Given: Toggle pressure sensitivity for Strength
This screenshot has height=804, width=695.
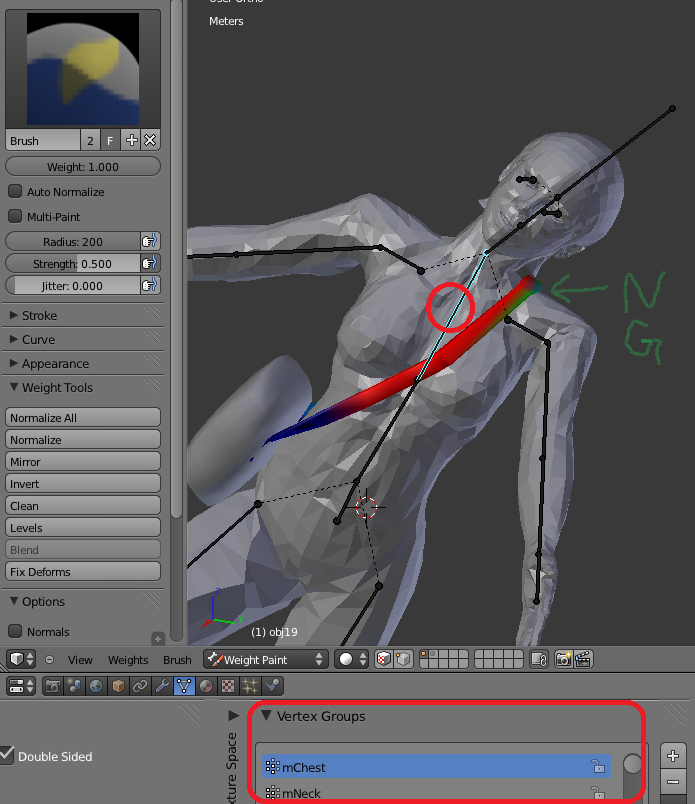Looking at the screenshot, I should click(150, 264).
